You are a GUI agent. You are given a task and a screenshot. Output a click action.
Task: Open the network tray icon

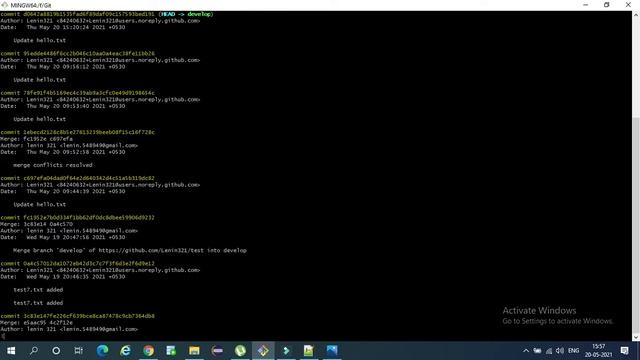549,351
